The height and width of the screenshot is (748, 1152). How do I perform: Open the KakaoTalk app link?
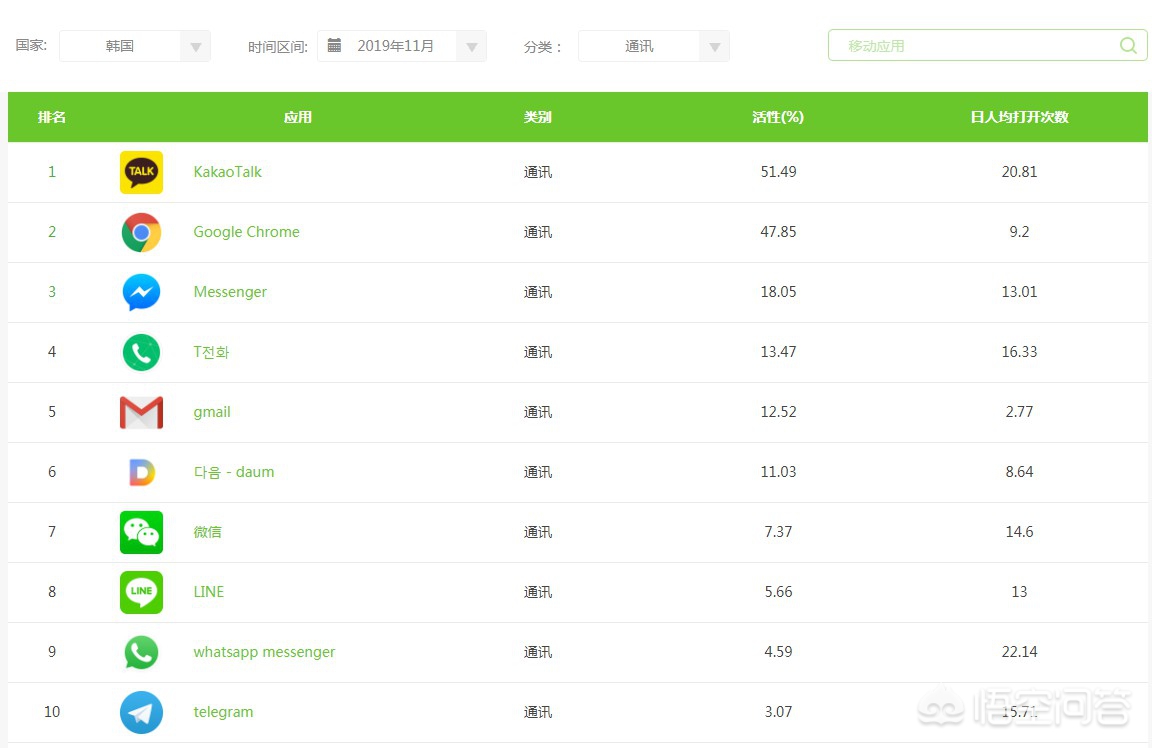point(227,172)
